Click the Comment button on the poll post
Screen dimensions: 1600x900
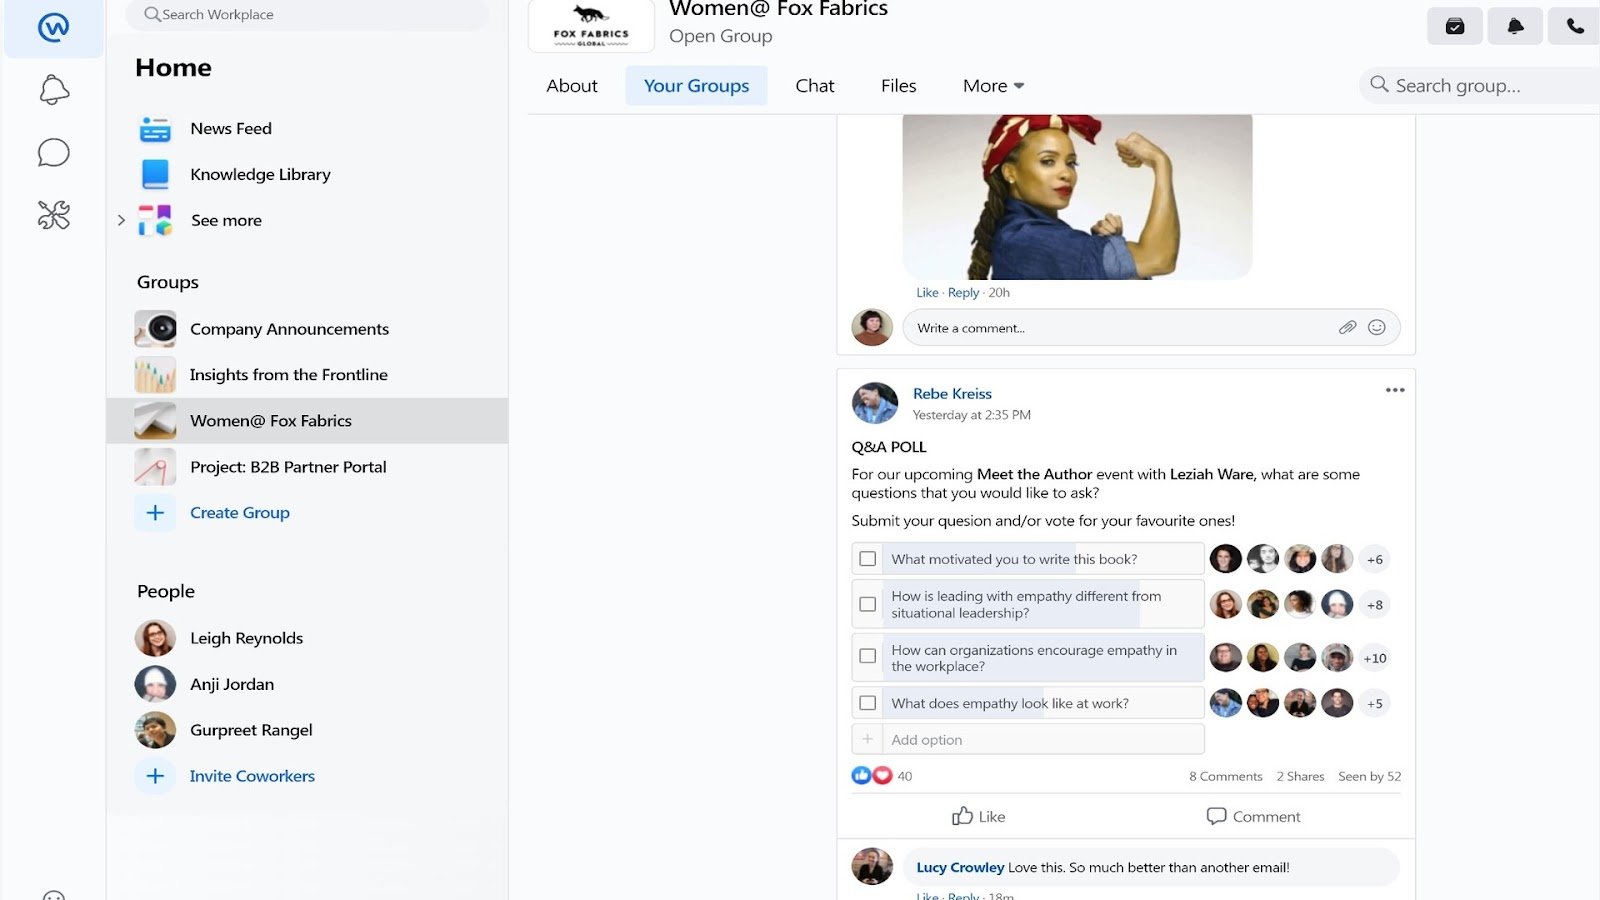click(x=1253, y=816)
